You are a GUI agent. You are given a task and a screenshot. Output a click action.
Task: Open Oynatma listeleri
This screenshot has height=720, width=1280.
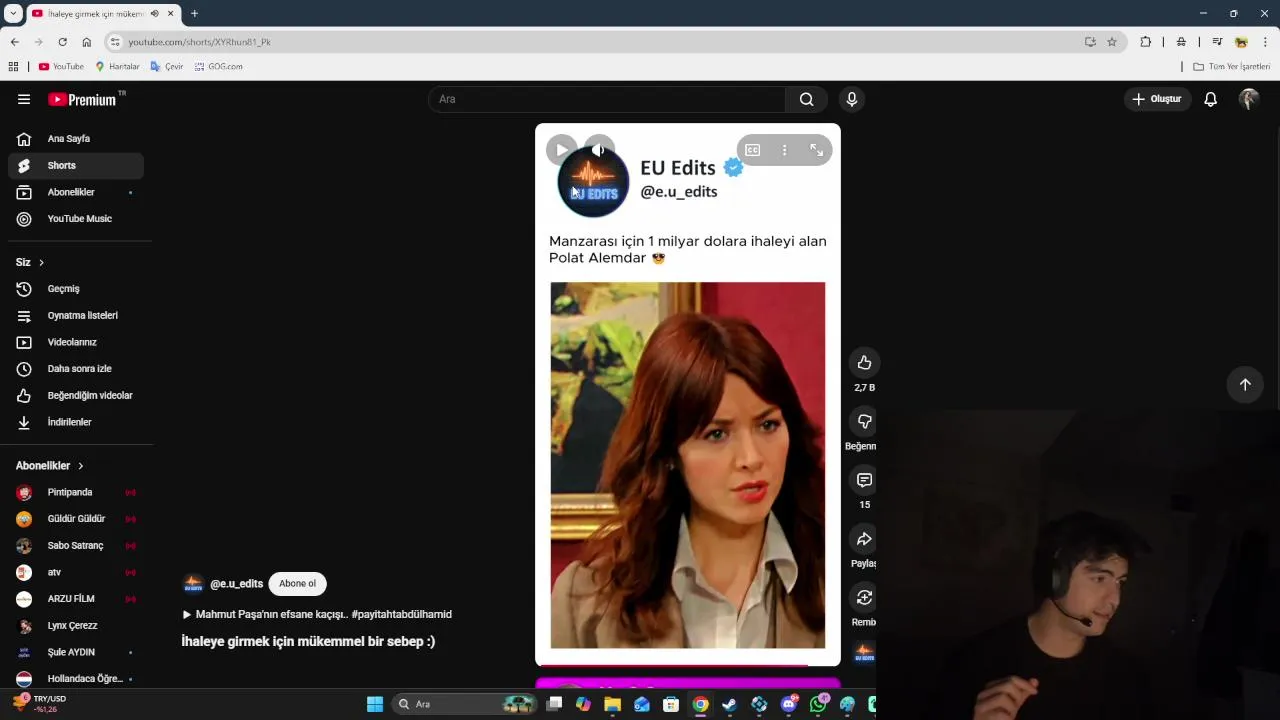point(76,316)
